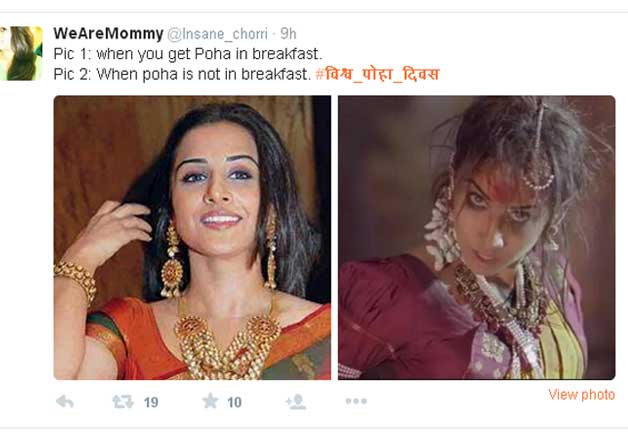The image size is (628, 441).
Task: Open the tweet permalink via 9h timestamp
Action: click(288, 34)
